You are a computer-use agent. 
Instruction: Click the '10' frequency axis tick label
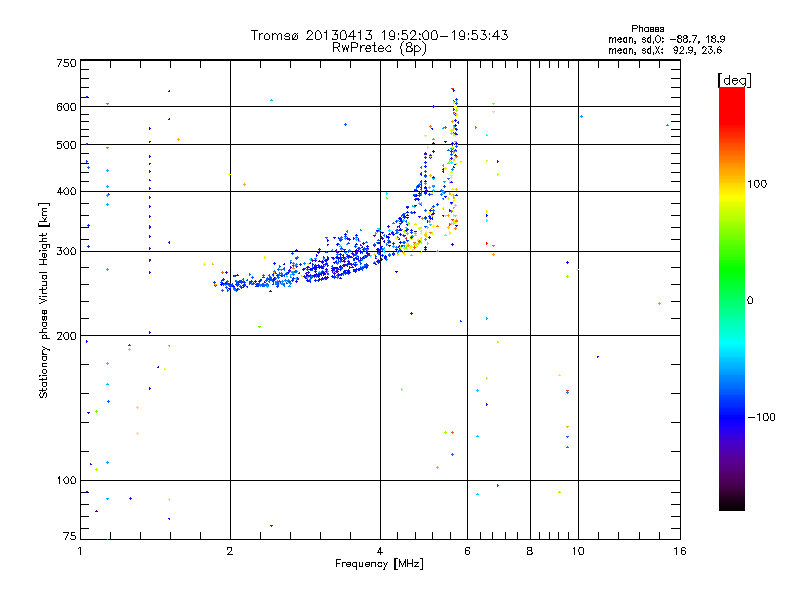(x=578, y=551)
